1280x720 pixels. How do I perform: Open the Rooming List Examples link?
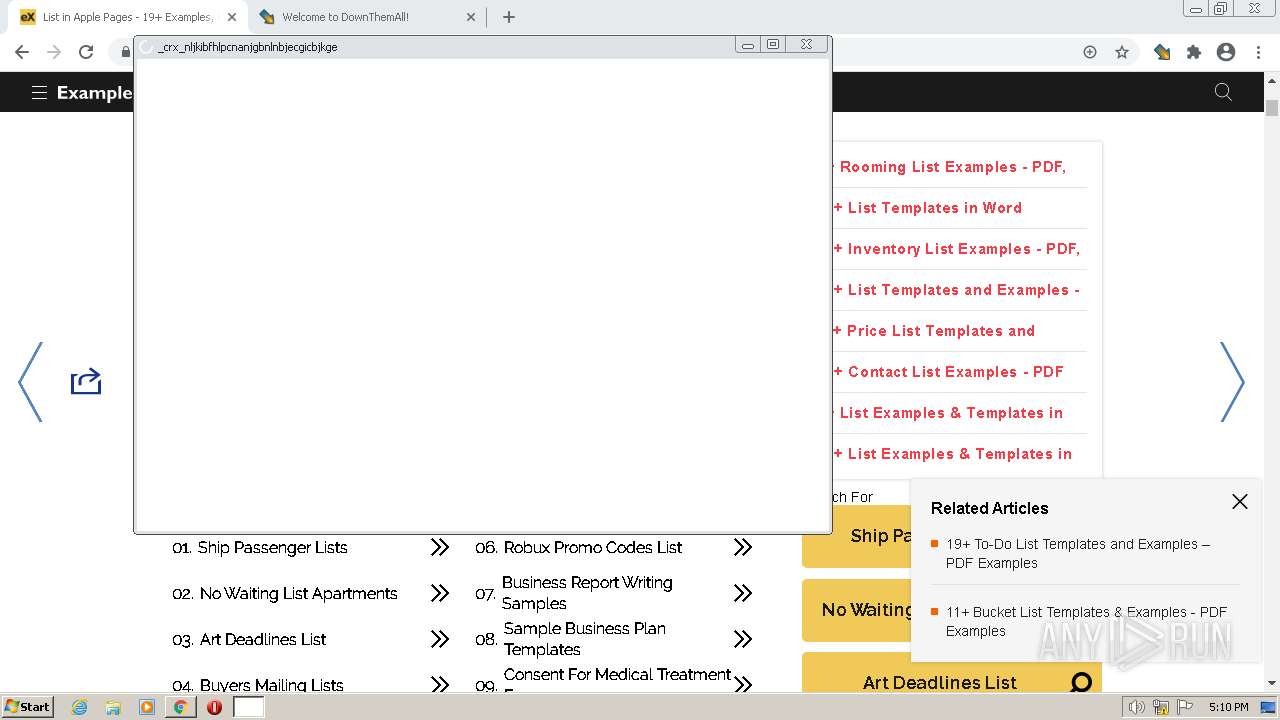pyautogui.click(x=949, y=167)
